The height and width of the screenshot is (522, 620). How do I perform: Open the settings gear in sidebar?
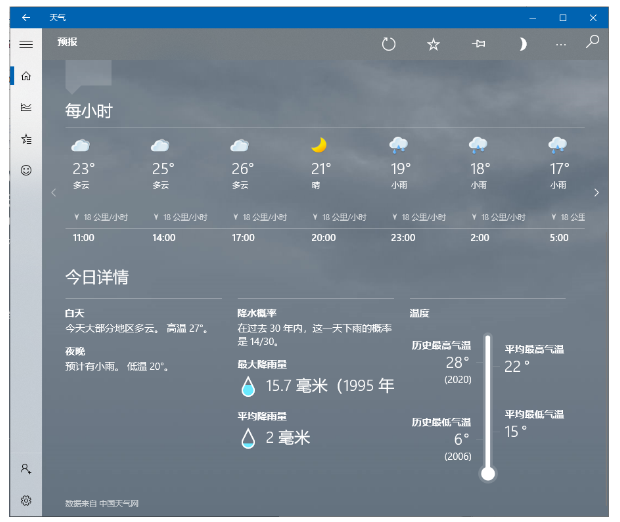click(26, 500)
